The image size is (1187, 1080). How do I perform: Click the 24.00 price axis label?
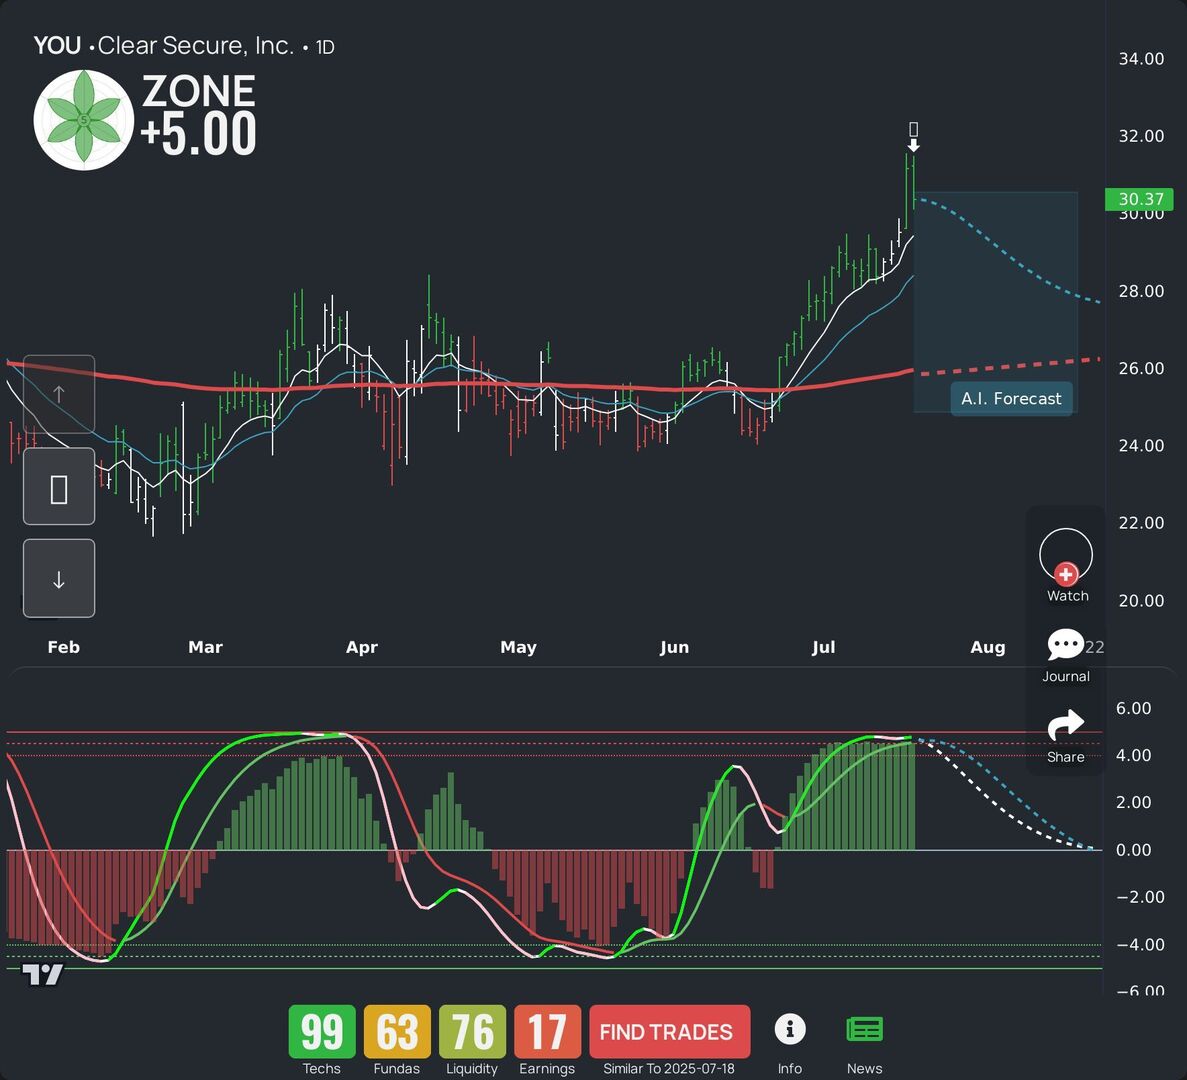(x=1141, y=446)
